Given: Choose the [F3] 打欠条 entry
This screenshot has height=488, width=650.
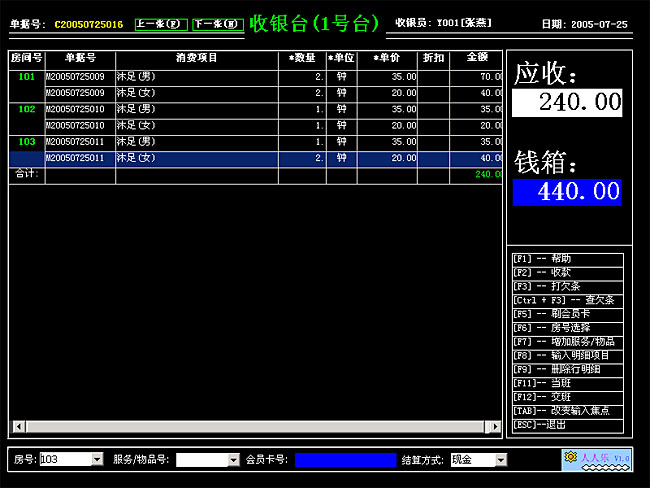Looking at the screenshot, I should 567,286.
